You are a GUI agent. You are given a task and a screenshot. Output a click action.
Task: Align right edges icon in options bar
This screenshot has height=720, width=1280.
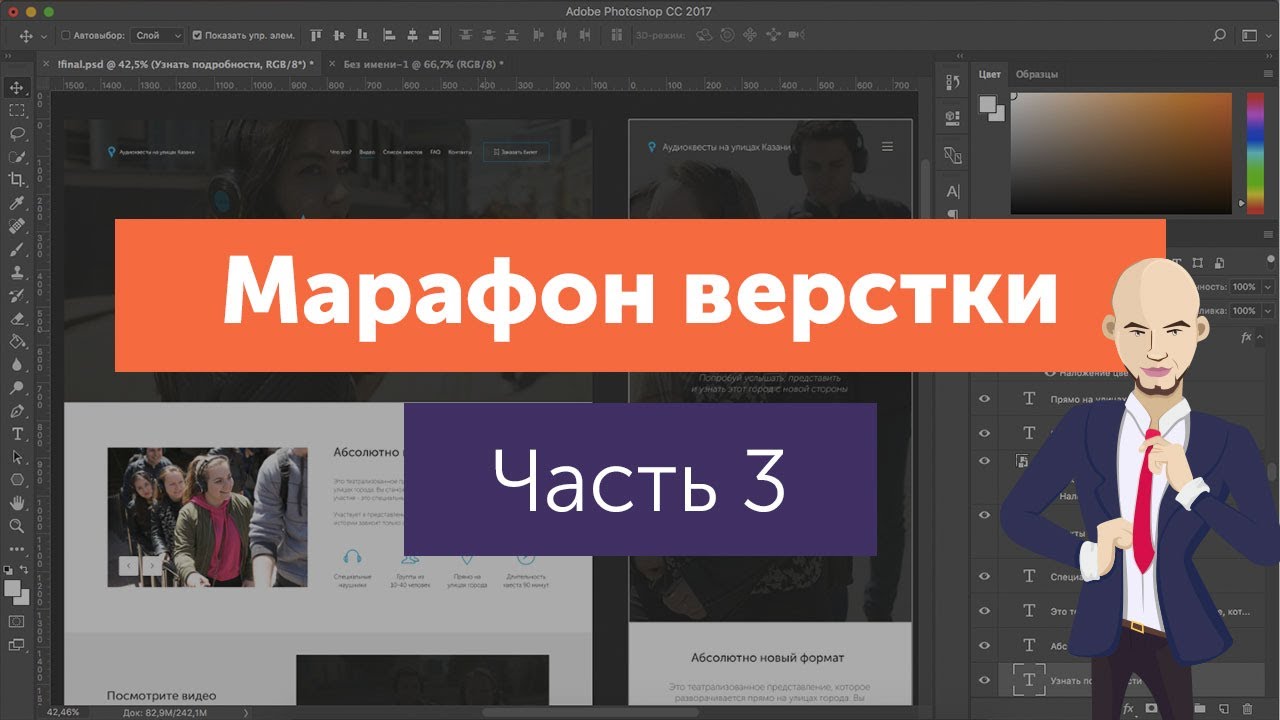(x=435, y=35)
